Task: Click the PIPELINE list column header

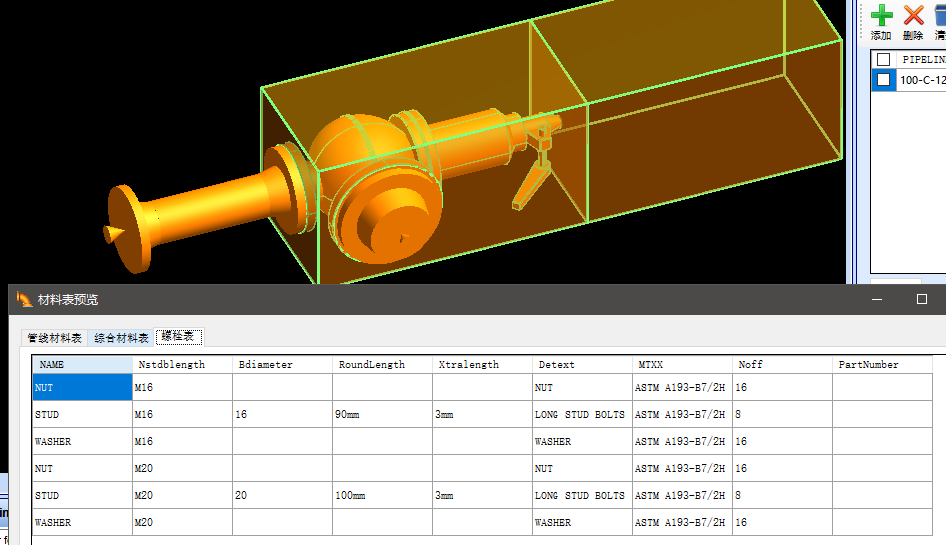Action: tap(922, 59)
